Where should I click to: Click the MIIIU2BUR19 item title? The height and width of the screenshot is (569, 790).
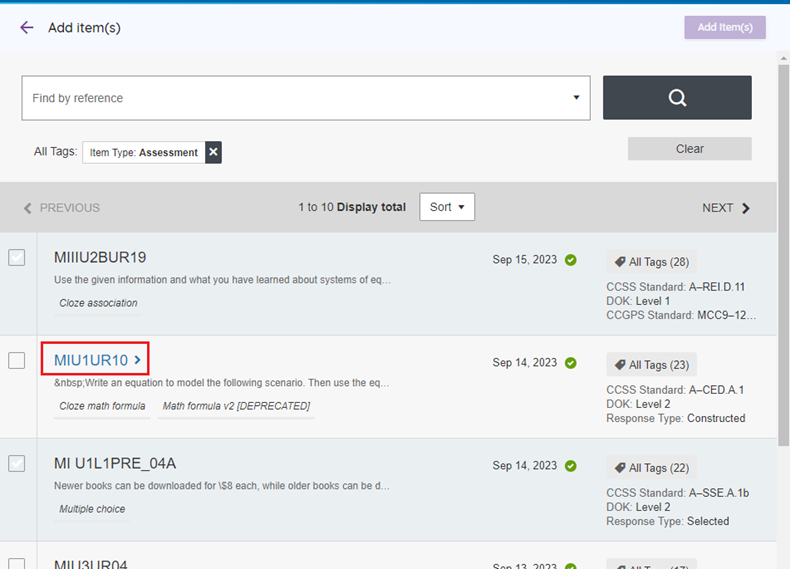[x=100, y=258]
